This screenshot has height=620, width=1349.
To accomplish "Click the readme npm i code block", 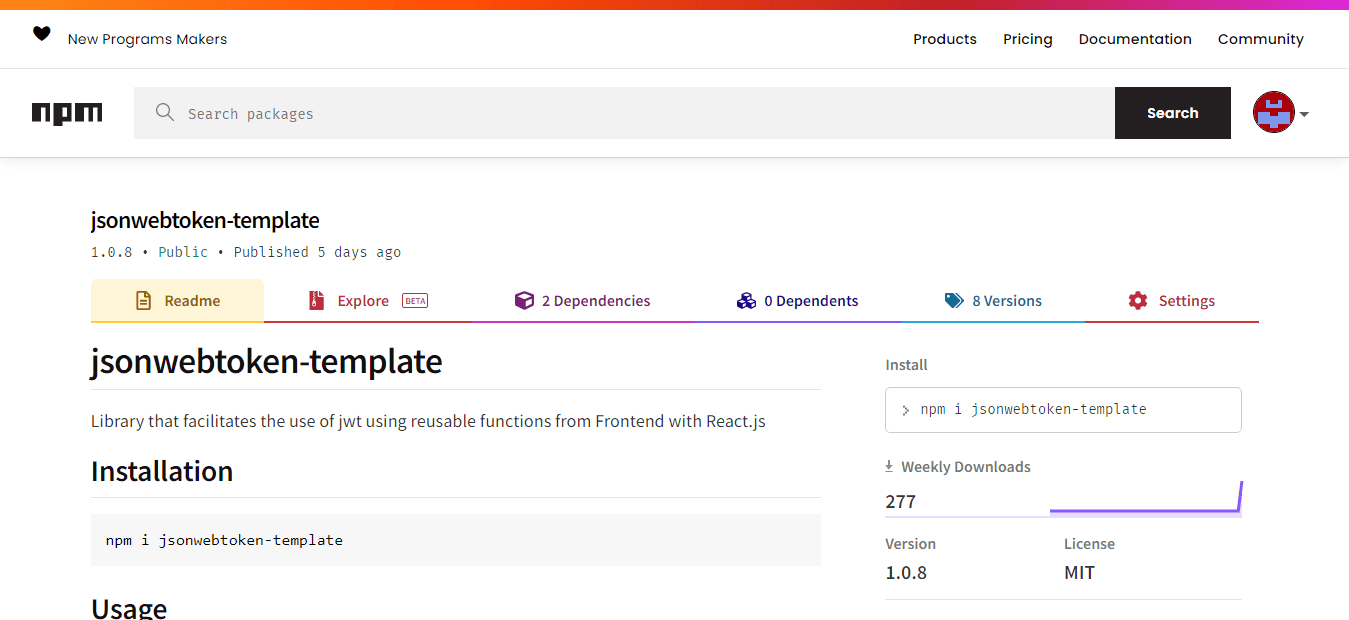I will (x=456, y=540).
